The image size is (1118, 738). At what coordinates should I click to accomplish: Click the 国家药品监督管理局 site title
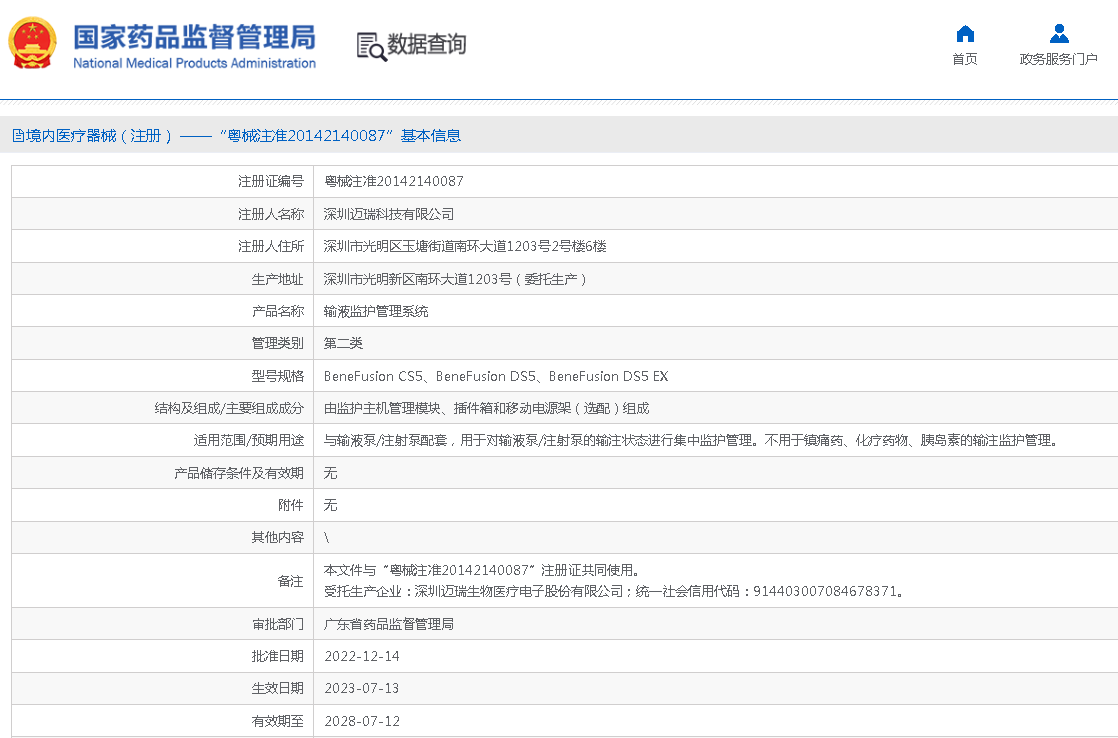tap(194, 36)
